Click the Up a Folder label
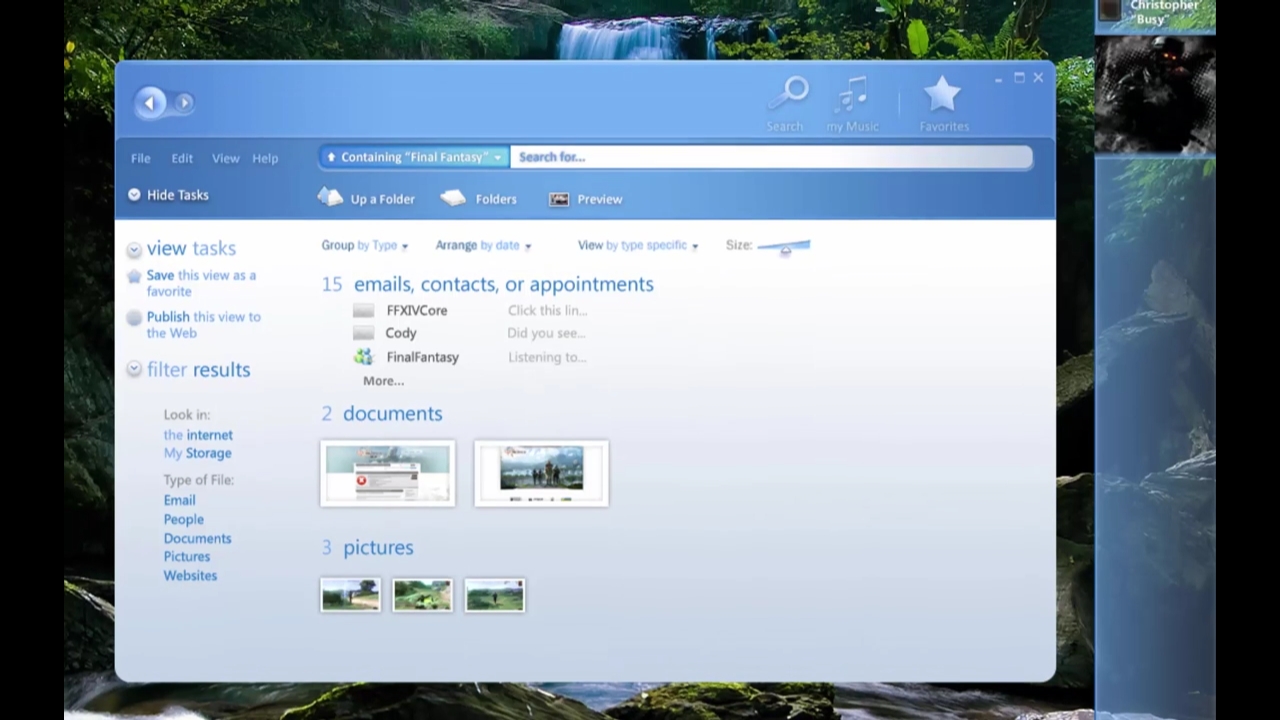 [382, 199]
